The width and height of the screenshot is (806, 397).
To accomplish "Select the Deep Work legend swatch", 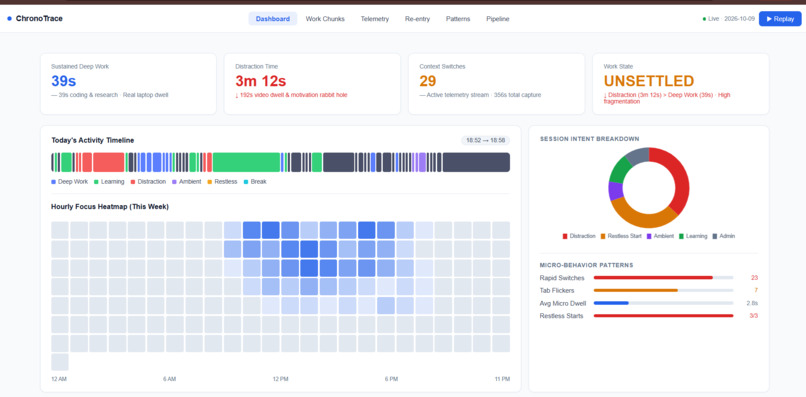I will (x=53, y=182).
